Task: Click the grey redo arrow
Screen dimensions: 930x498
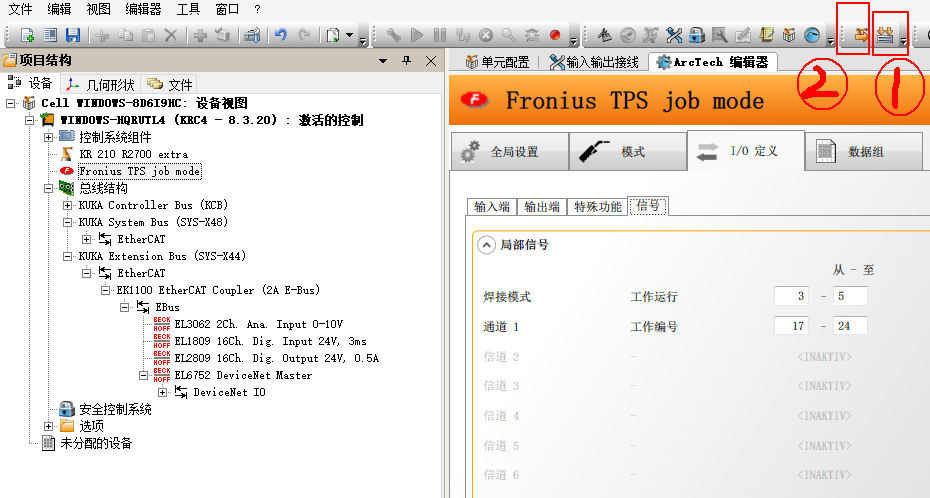Action: [x=304, y=36]
